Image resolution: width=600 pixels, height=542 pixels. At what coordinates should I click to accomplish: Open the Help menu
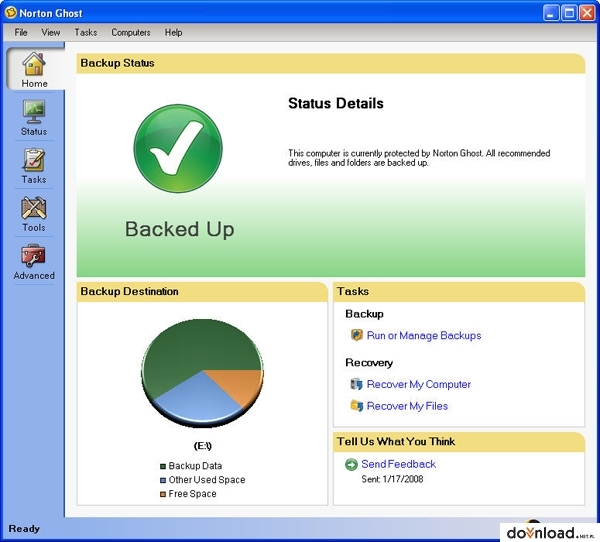click(x=173, y=33)
